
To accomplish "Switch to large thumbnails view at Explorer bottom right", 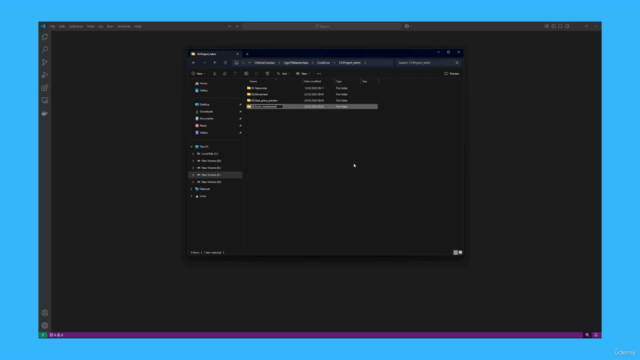I will click(460, 253).
